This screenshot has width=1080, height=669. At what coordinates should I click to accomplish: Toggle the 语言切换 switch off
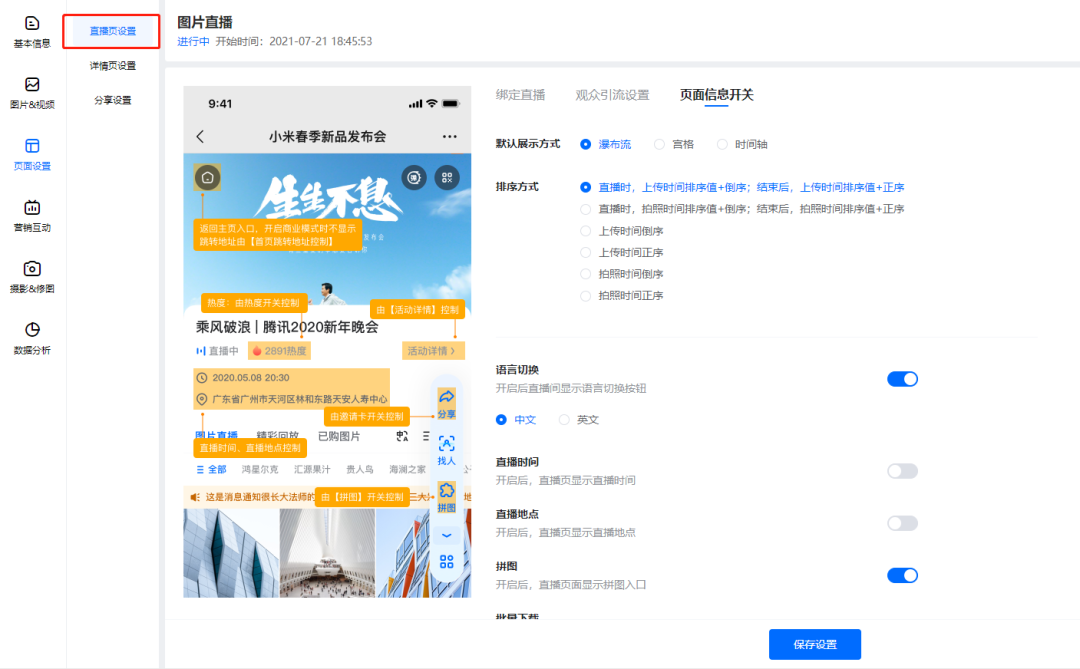coord(902,379)
